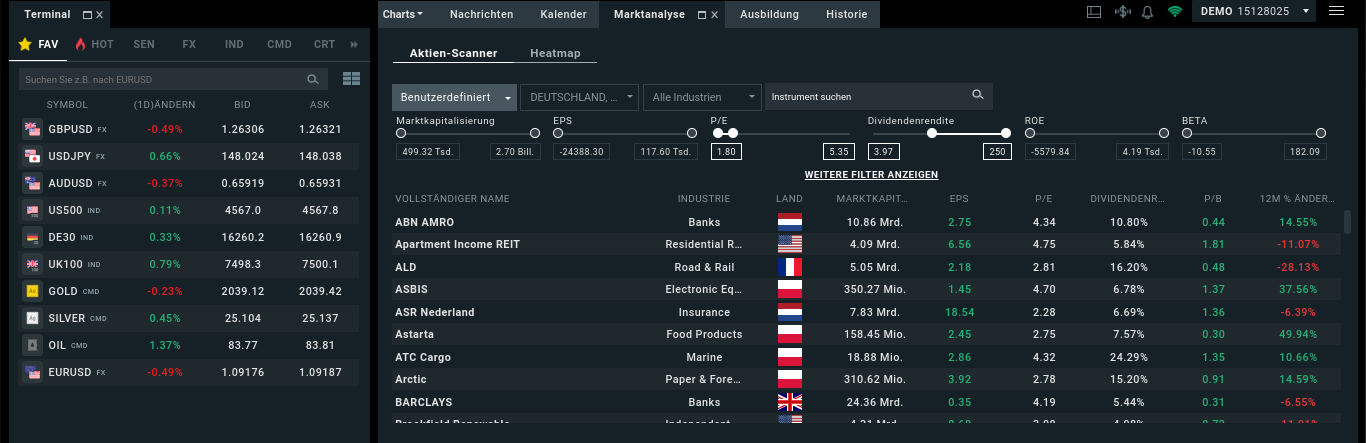Click the grid view icon in Terminal panel
The image size is (1366, 443).
pyautogui.click(x=351, y=79)
